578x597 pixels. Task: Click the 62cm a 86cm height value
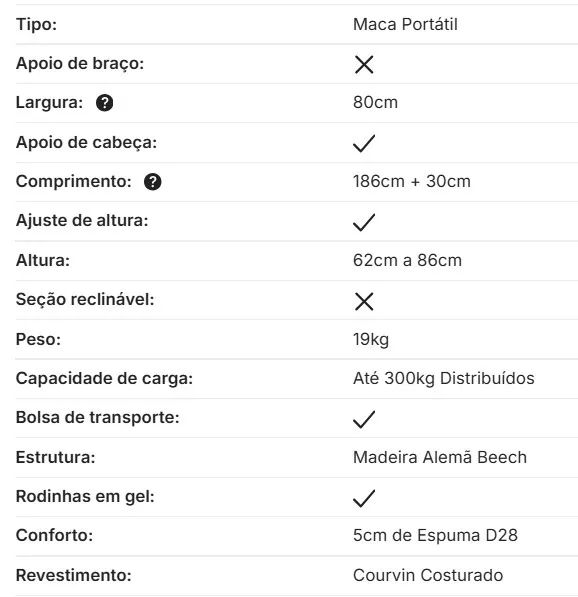(x=407, y=260)
